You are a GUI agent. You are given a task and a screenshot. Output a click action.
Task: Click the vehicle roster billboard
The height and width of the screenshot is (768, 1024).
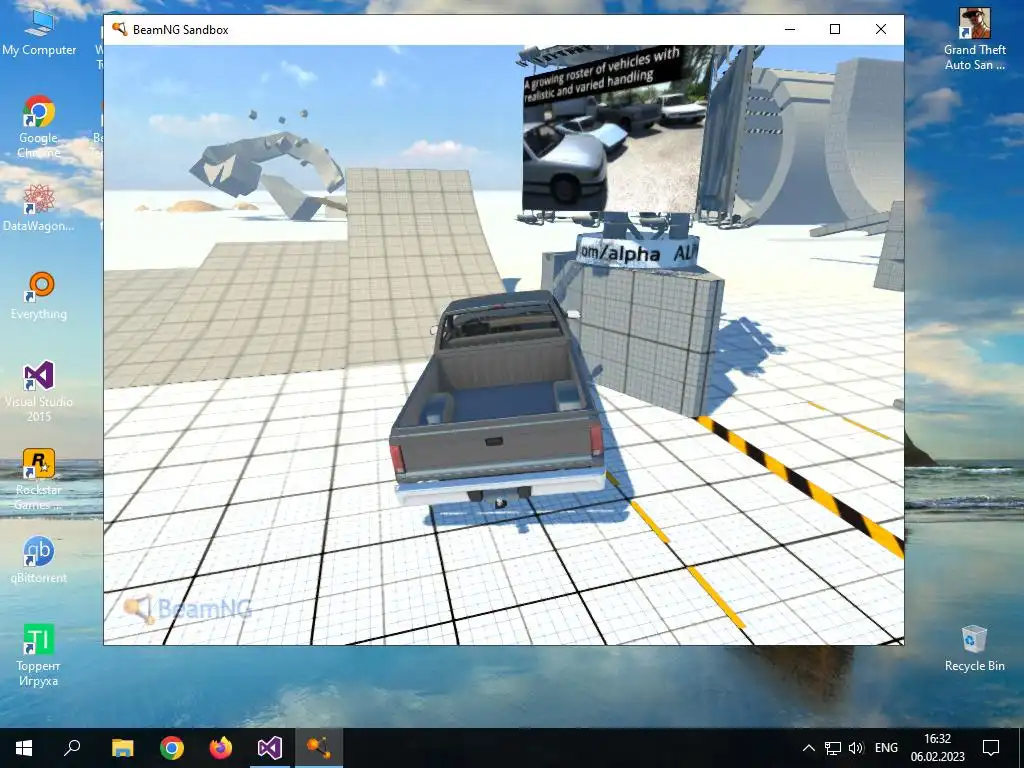(x=614, y=131)
